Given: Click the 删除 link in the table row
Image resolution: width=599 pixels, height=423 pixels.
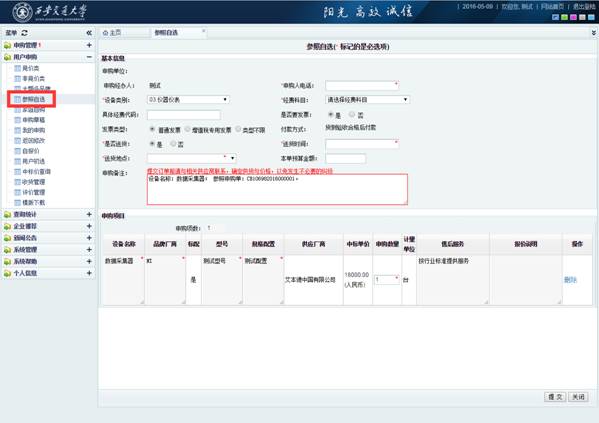Looking at the screenshot, I should tap(570, 280).
